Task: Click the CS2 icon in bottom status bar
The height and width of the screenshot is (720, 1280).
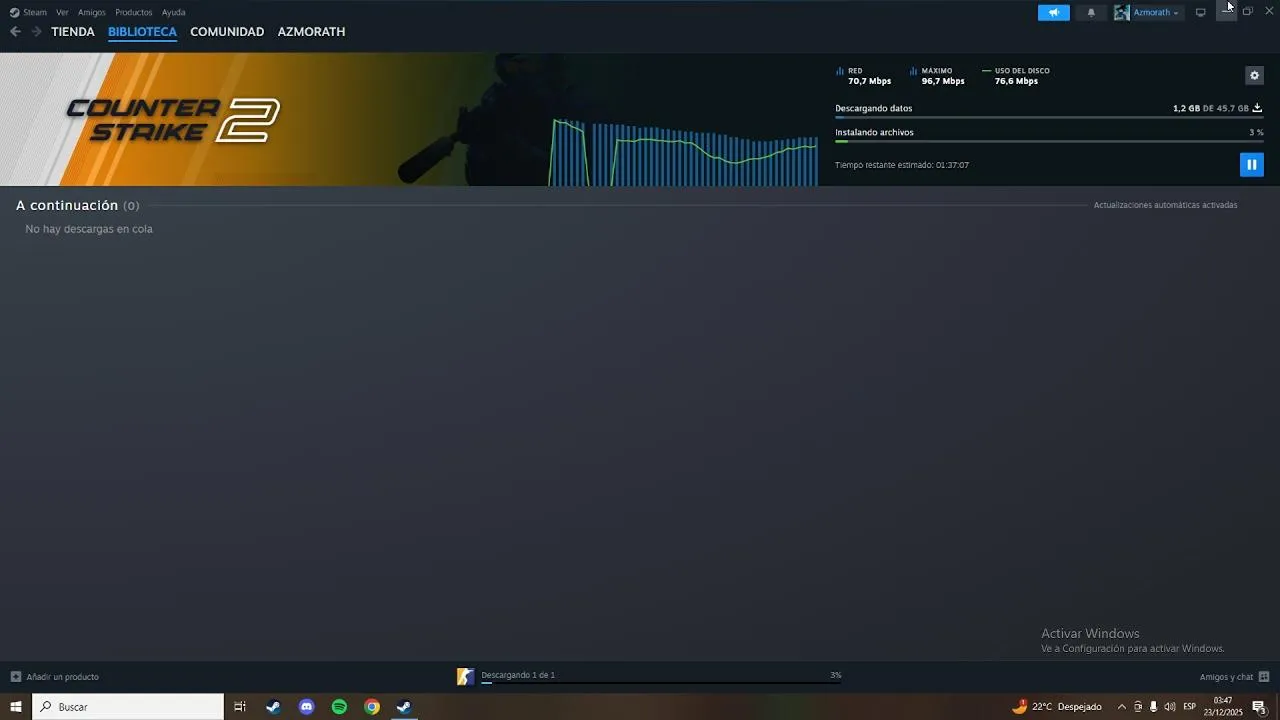Action: (x=465, y=677)
